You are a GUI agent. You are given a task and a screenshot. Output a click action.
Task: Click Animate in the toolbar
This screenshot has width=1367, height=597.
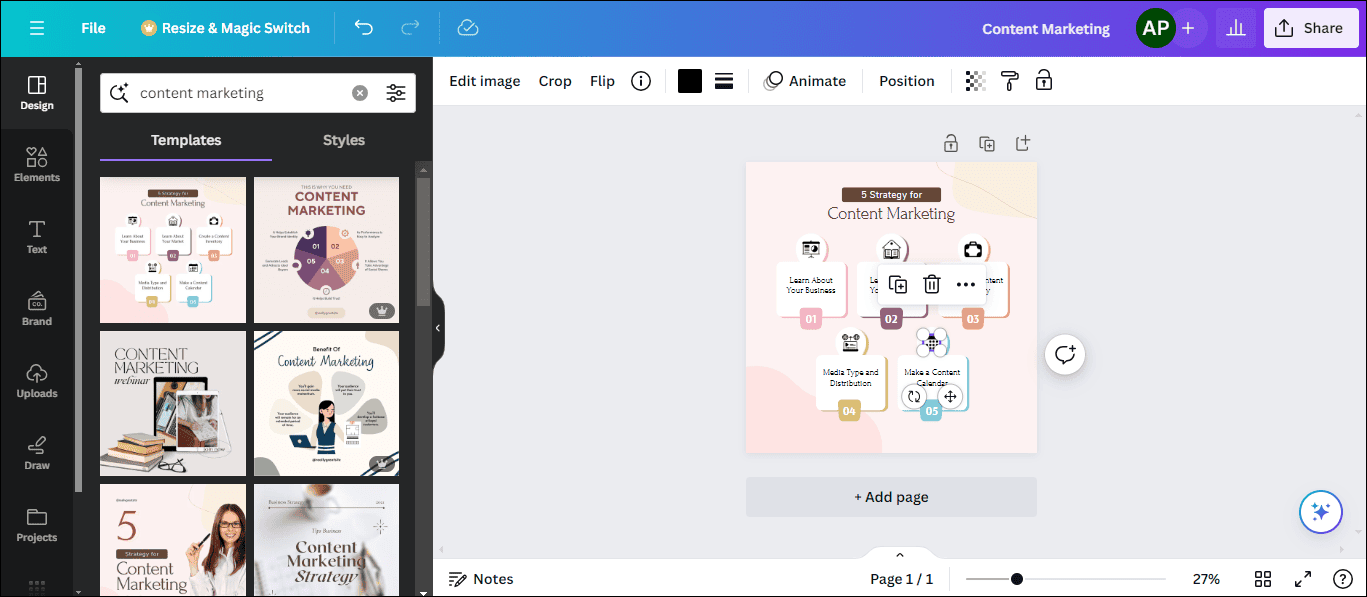click(x=805, y=81)
